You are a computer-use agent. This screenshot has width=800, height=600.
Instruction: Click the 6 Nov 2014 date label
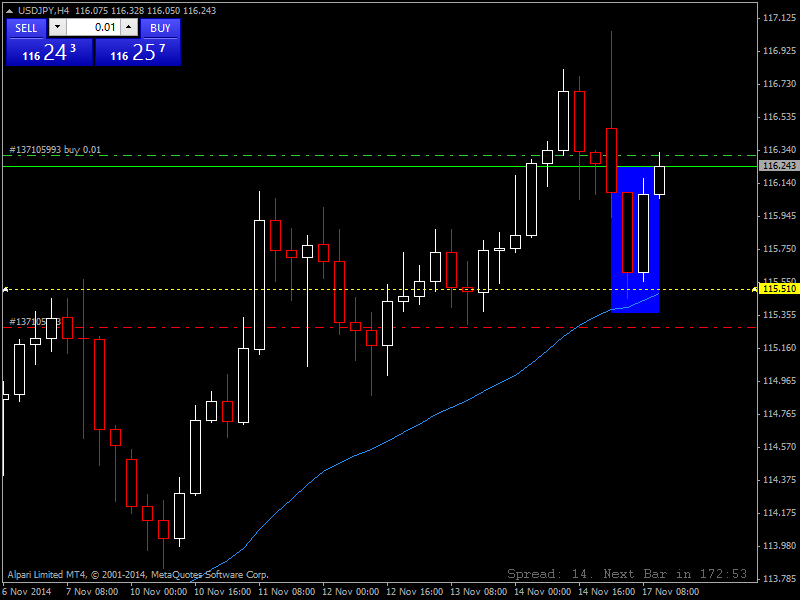(x=27, y=591)
